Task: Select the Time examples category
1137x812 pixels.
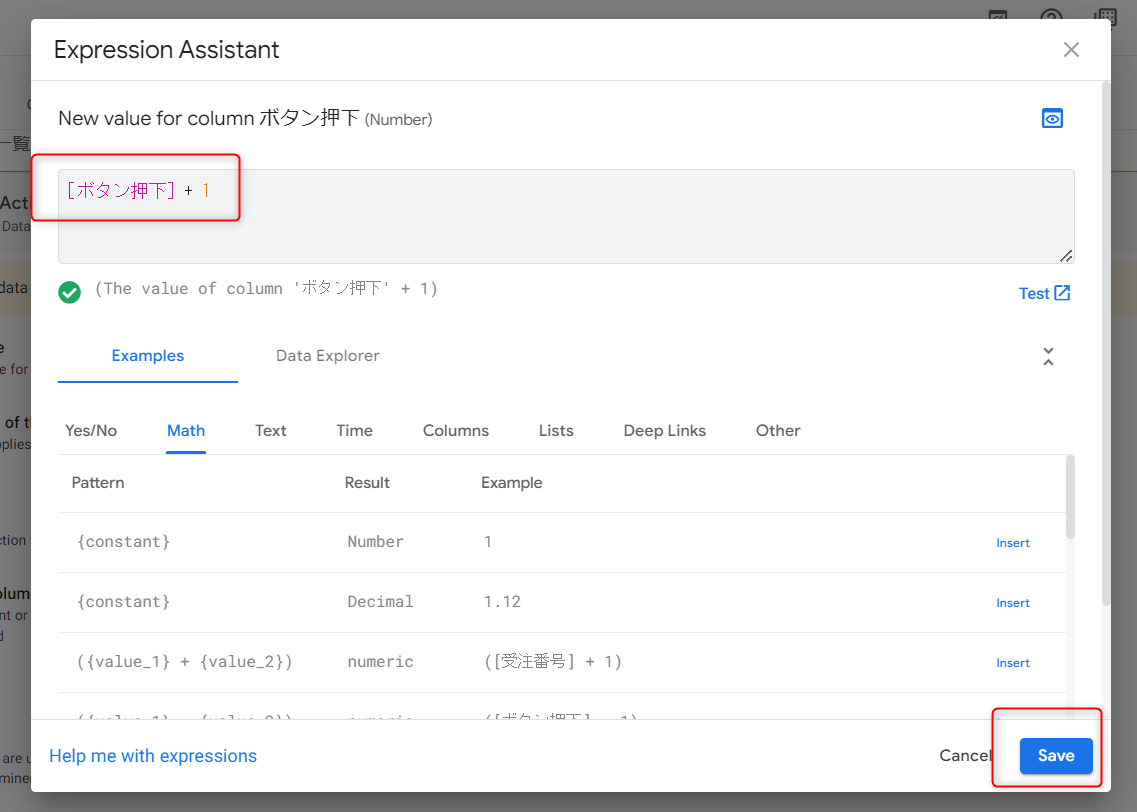Action: [x=354, y=431]
